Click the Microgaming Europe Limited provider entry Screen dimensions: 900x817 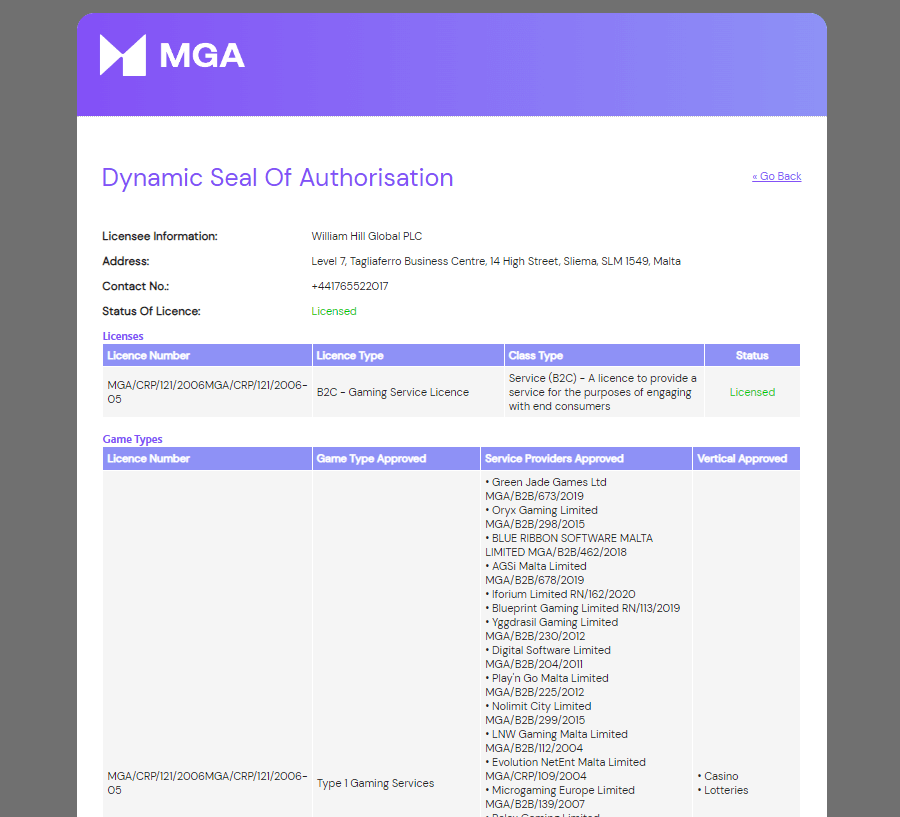point(560,797)
